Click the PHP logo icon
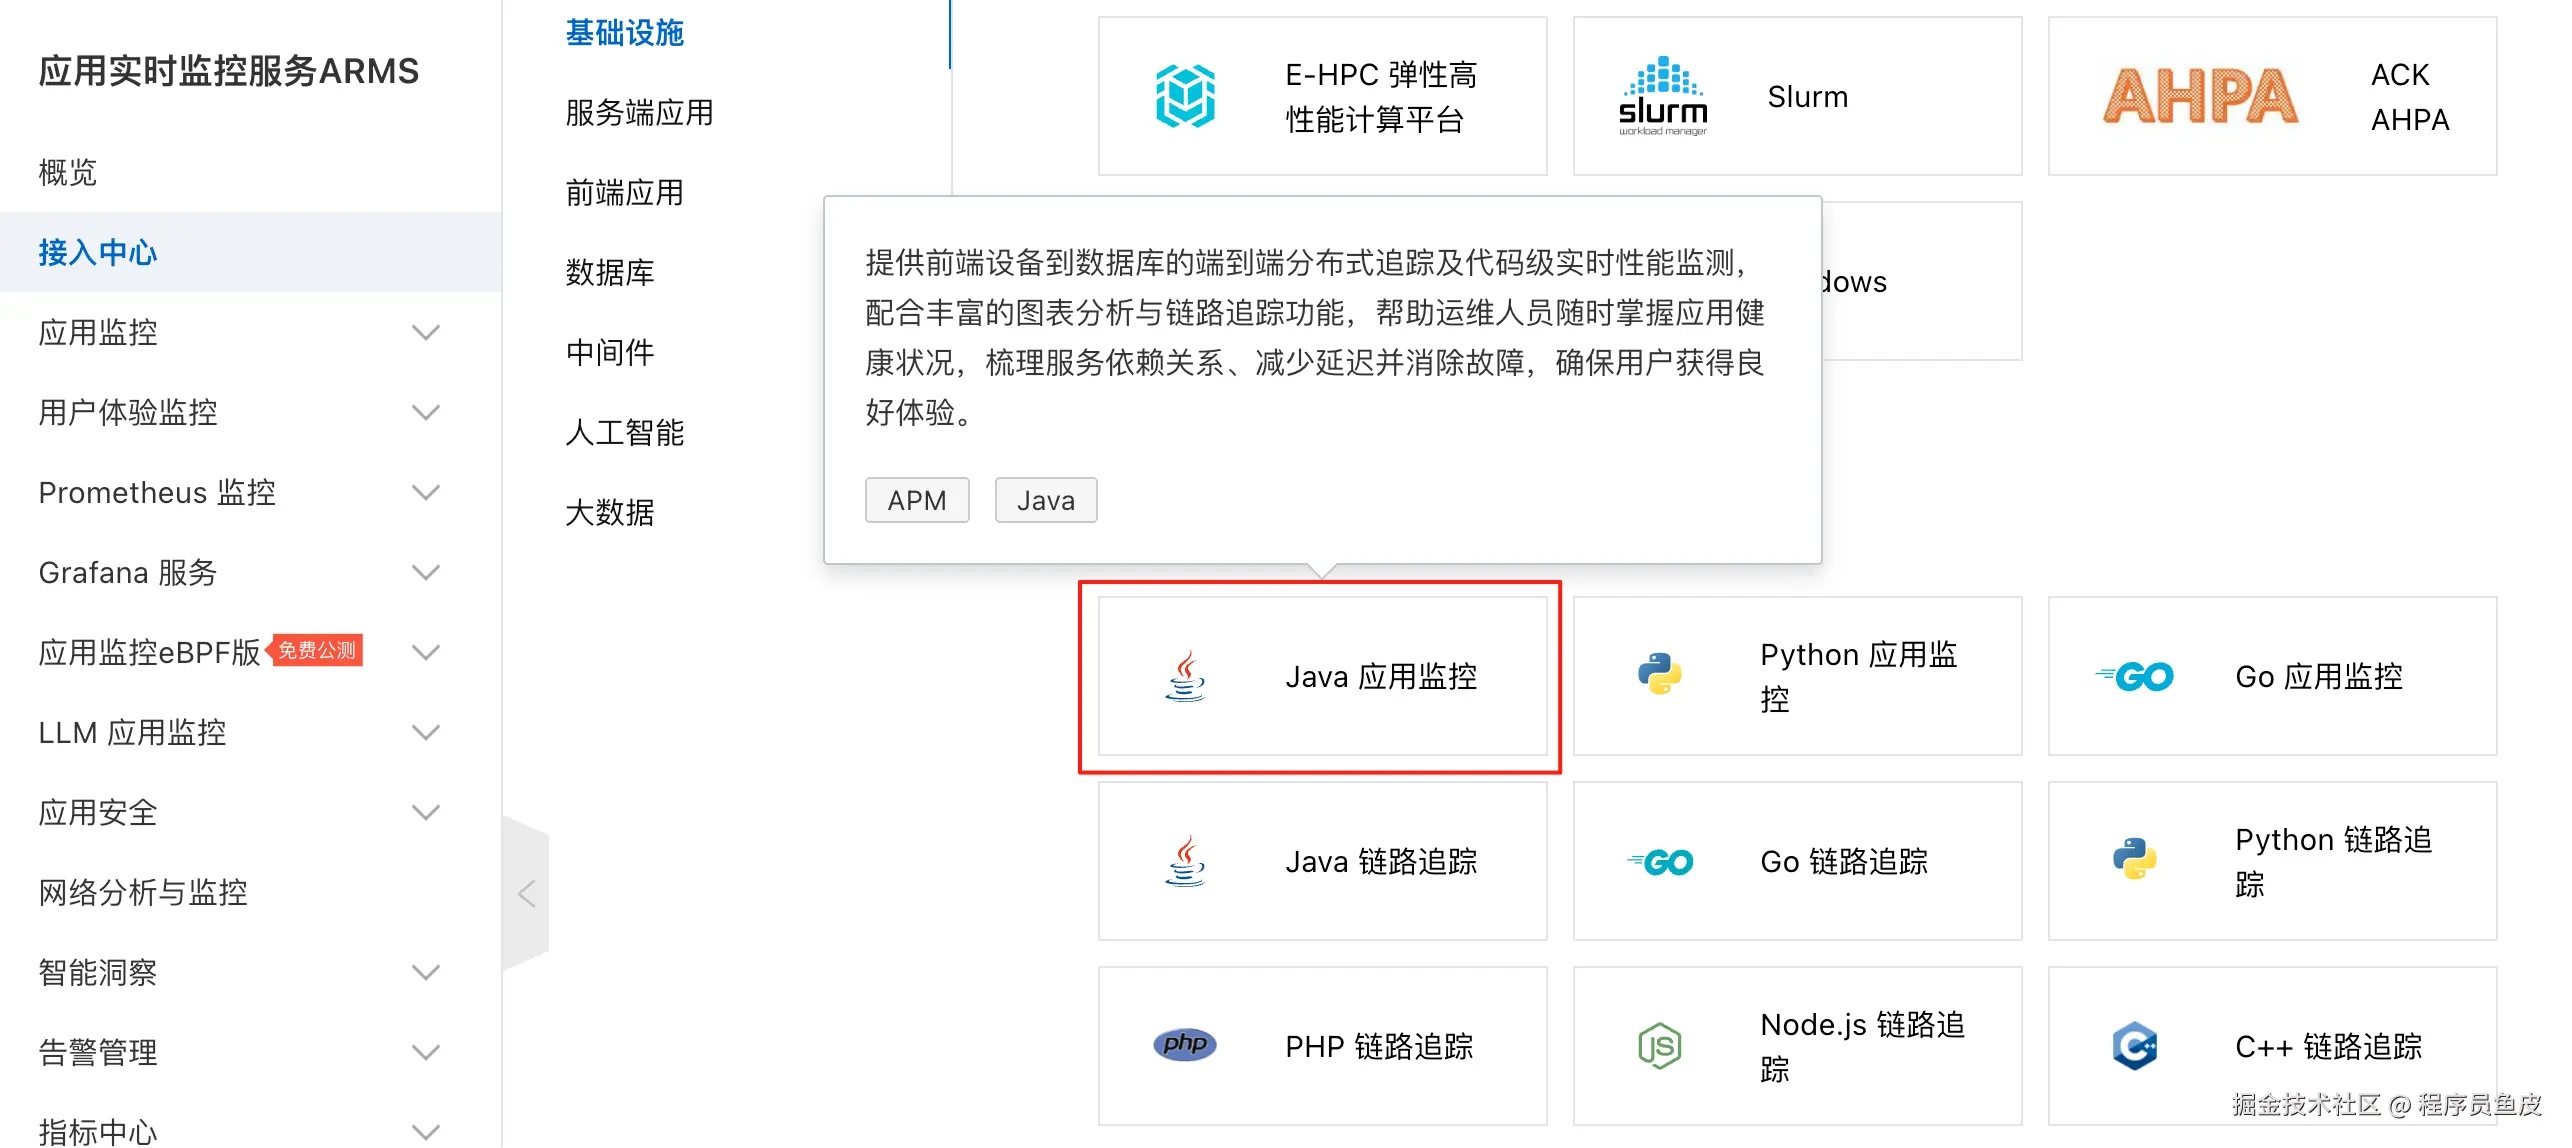The width and height of the screenshot is (2572, 1148). (x=1184, y=1045)
